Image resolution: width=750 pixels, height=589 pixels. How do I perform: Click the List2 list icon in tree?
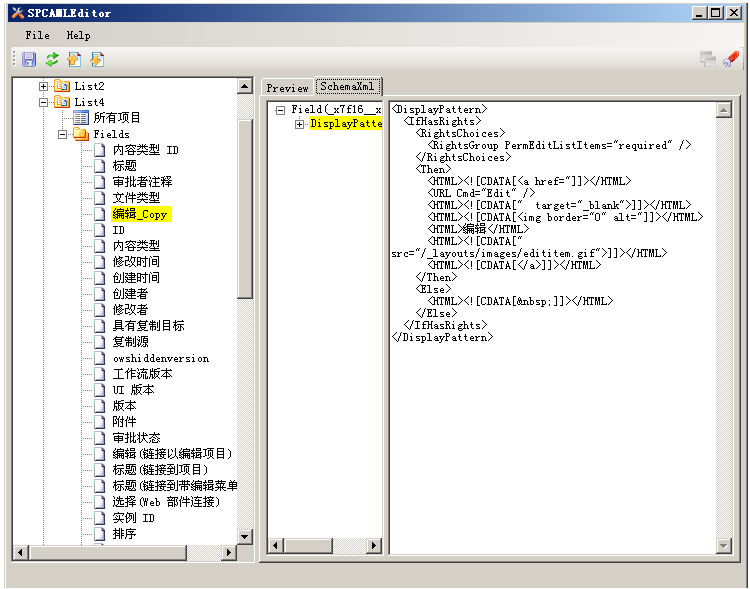point(62,86)
